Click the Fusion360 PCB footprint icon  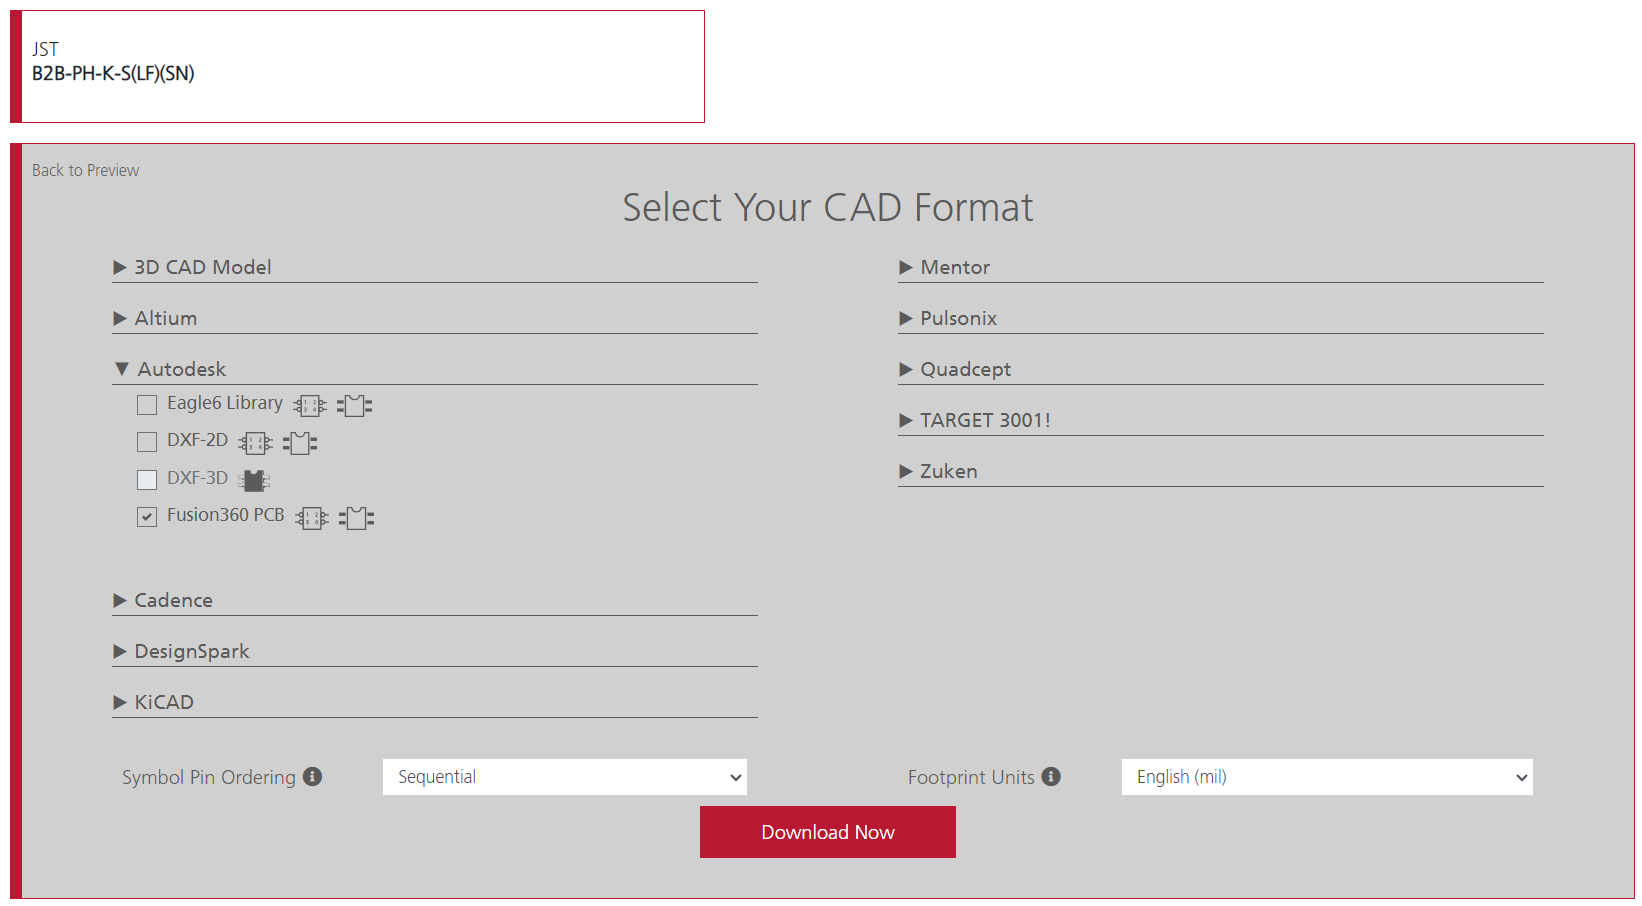[356, 518]
